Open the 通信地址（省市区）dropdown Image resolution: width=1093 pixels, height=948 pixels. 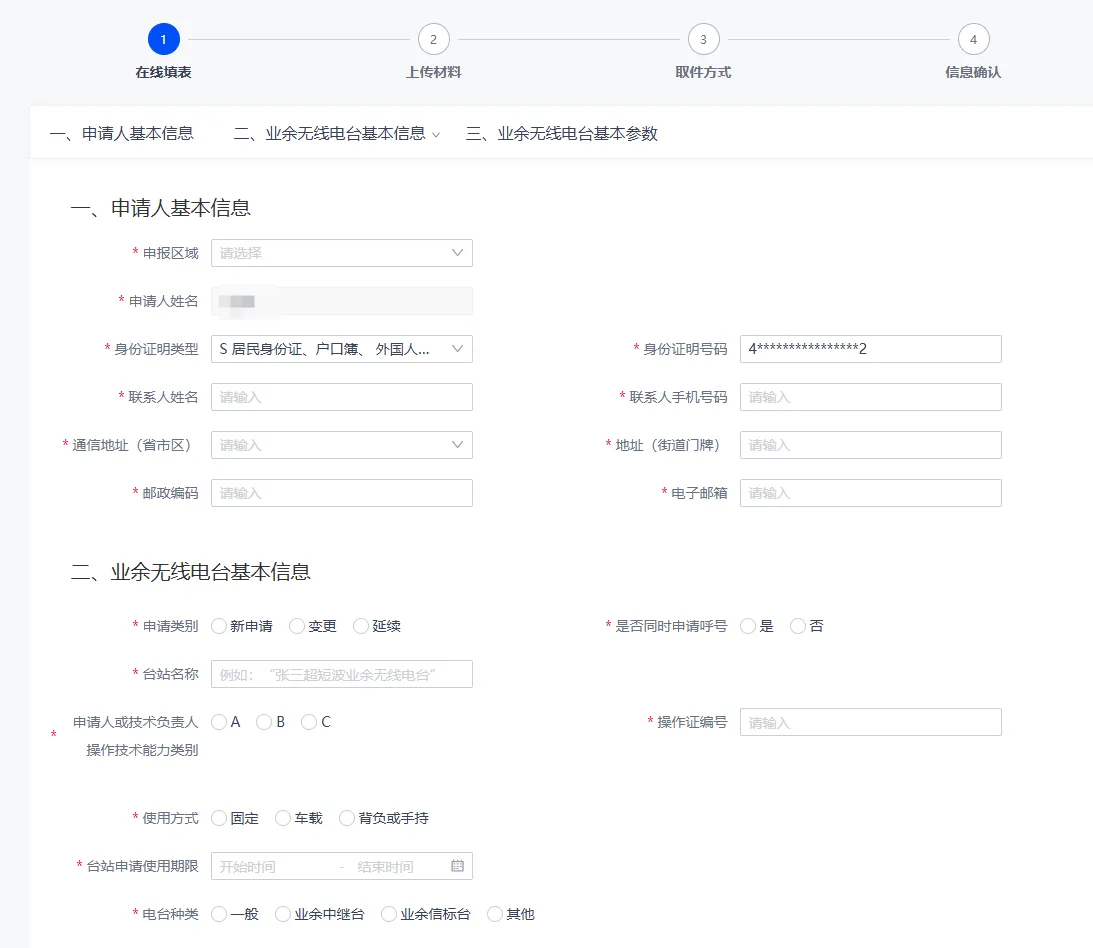coord(341,444)
